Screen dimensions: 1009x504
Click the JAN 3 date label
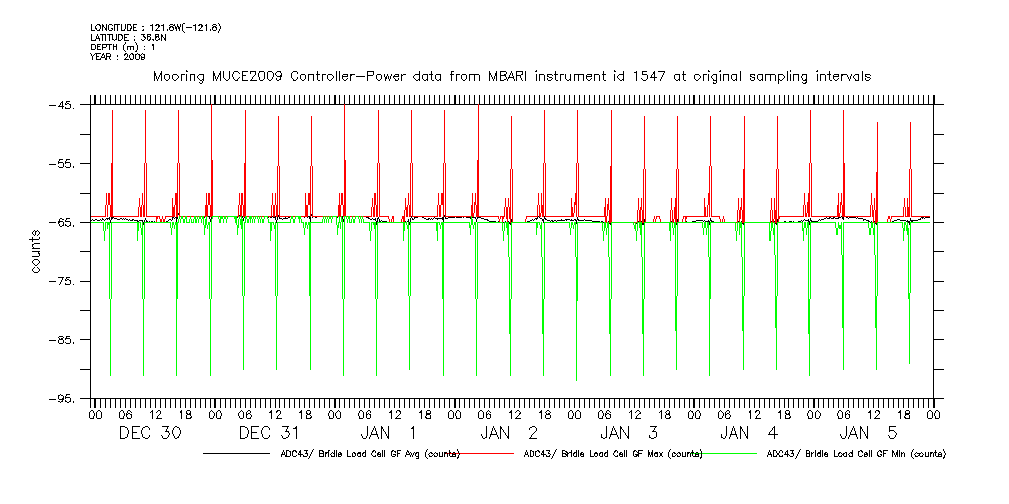(629, 433)
